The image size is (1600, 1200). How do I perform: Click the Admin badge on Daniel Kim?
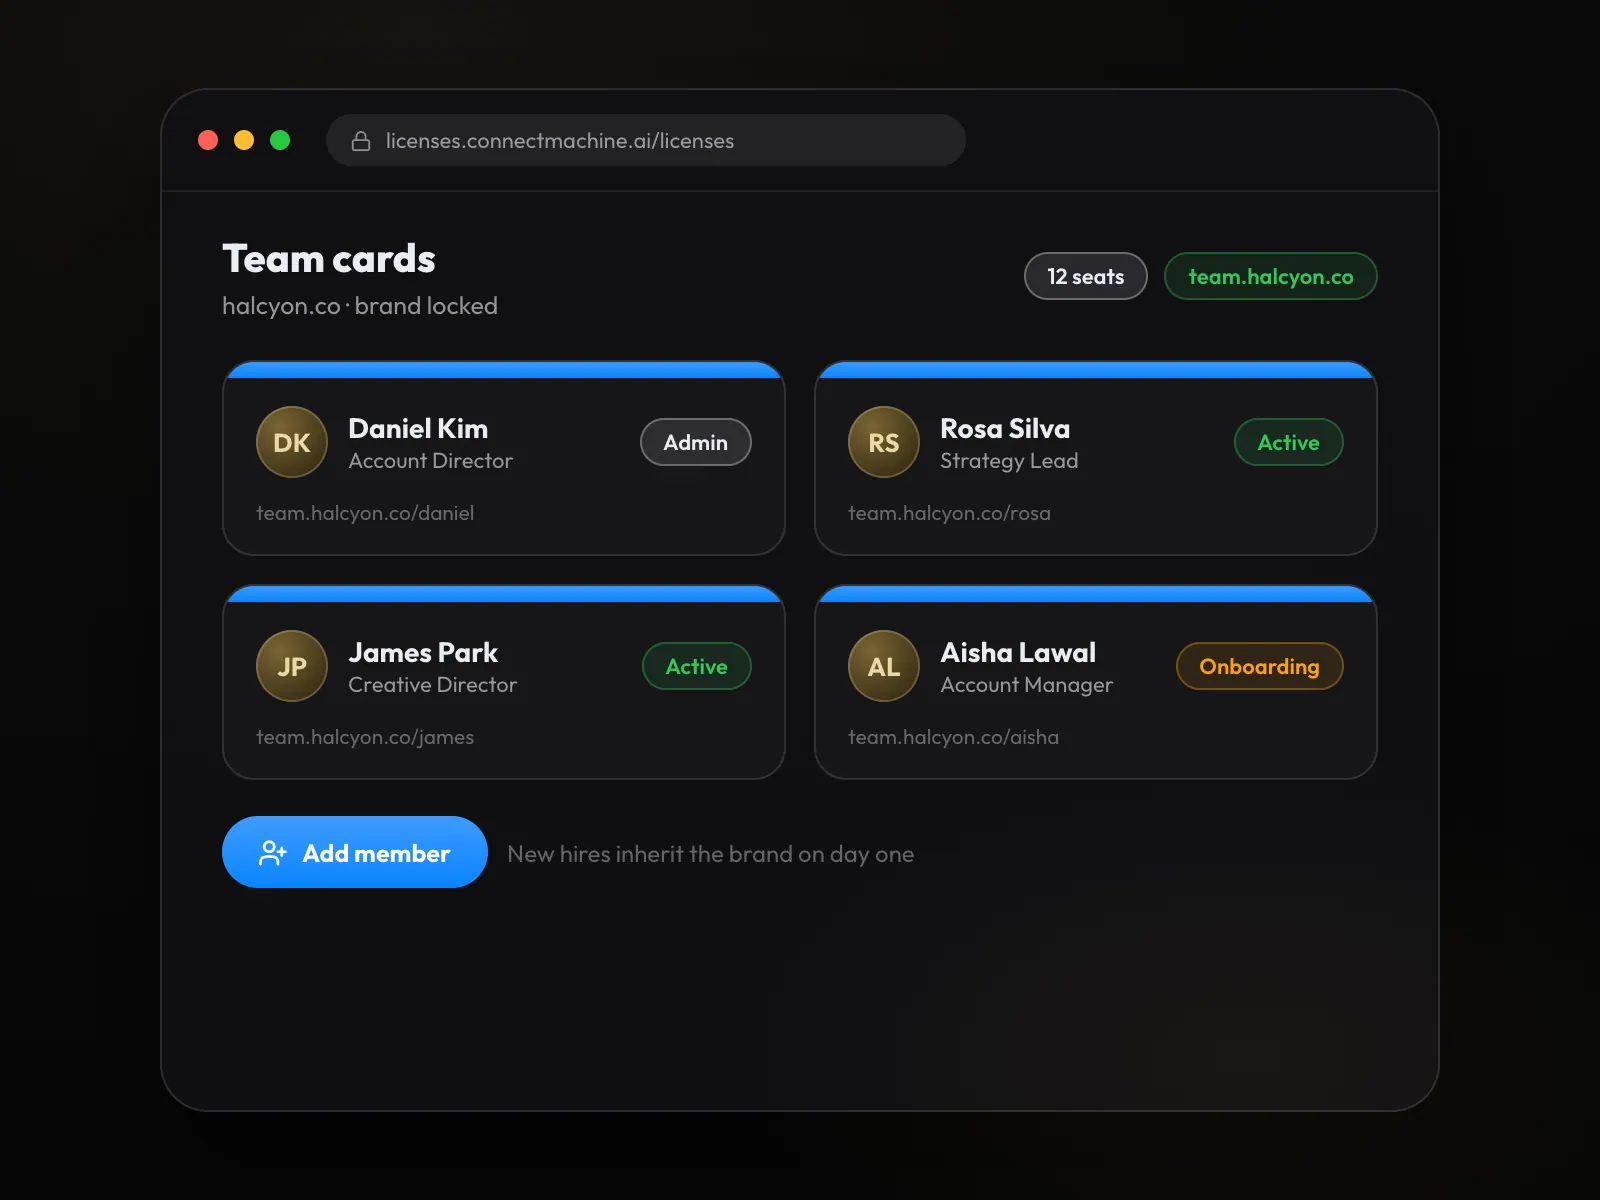[696, 442]
